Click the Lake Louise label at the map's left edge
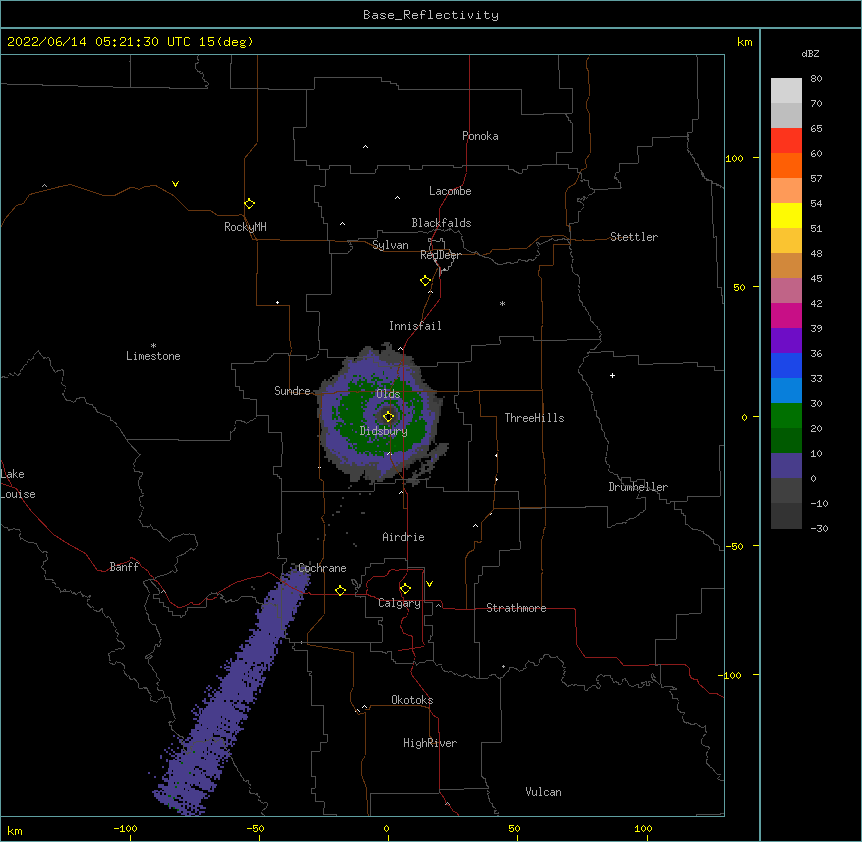The height and width of the screenshot is (842, 862). coord(18,484)
